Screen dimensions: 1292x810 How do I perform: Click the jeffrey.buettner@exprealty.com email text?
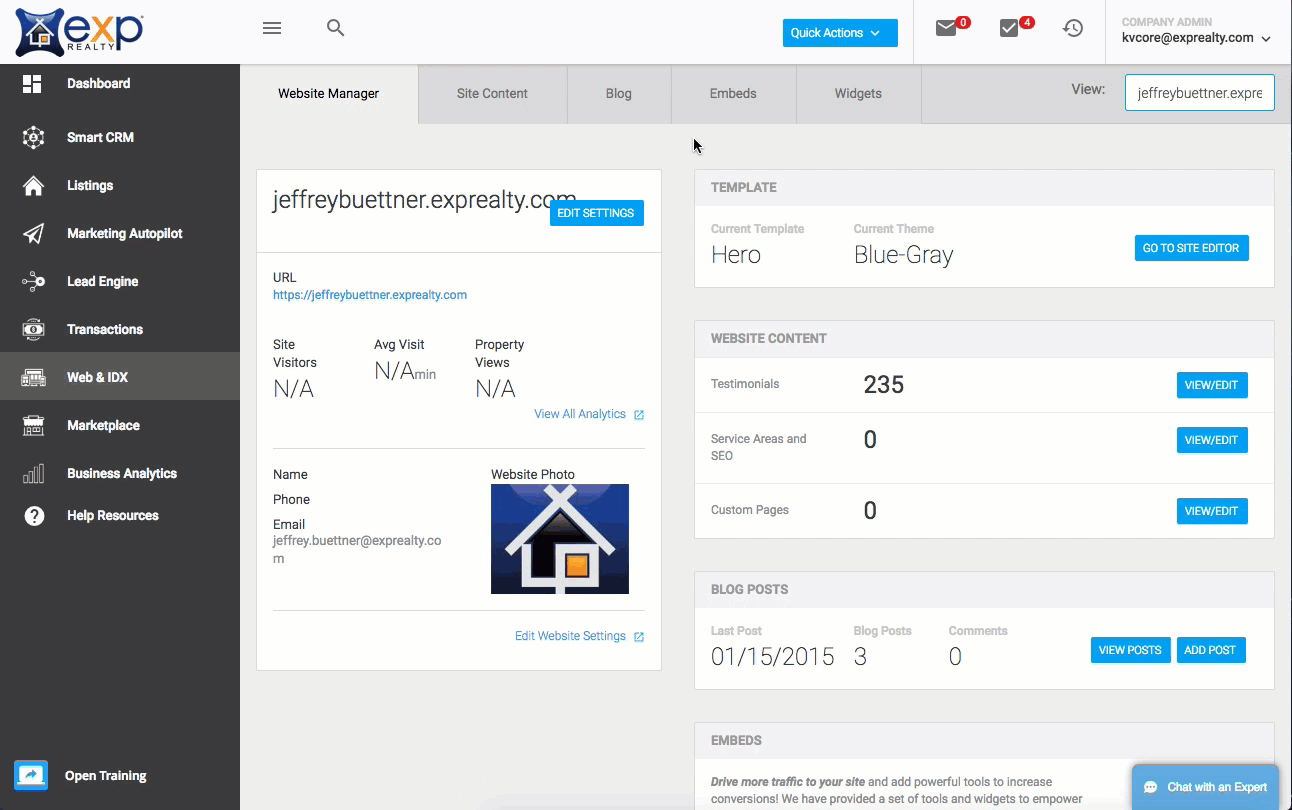357,550
